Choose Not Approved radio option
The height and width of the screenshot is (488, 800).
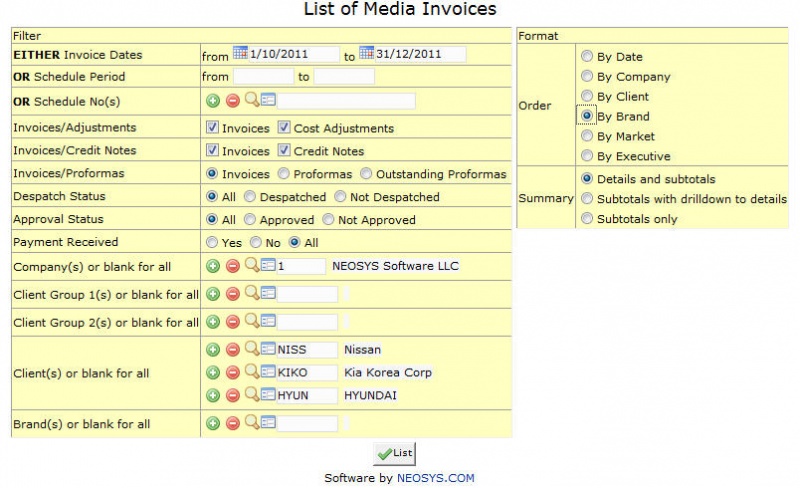tap(328, 219)
